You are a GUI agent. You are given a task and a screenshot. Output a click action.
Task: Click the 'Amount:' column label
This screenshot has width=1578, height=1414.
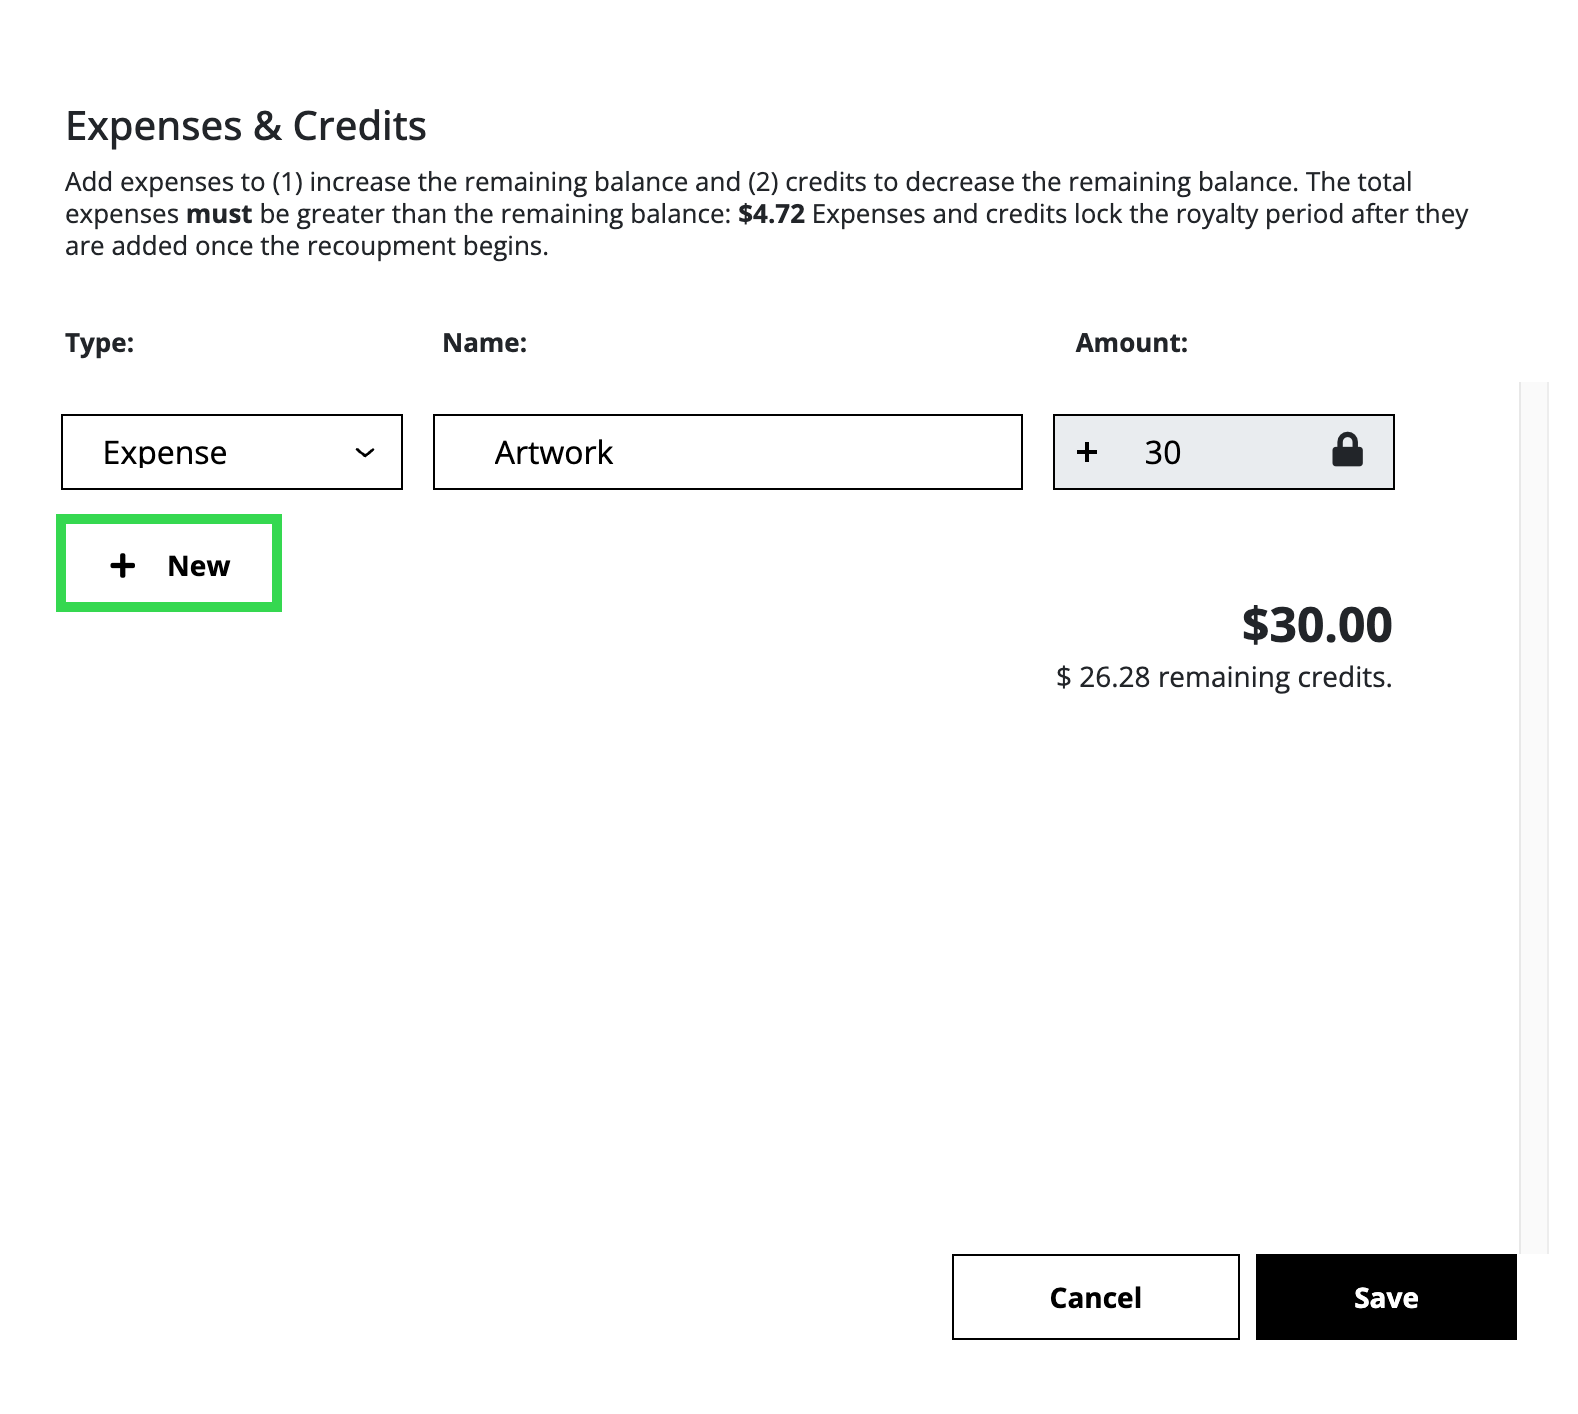[1131, 343]
